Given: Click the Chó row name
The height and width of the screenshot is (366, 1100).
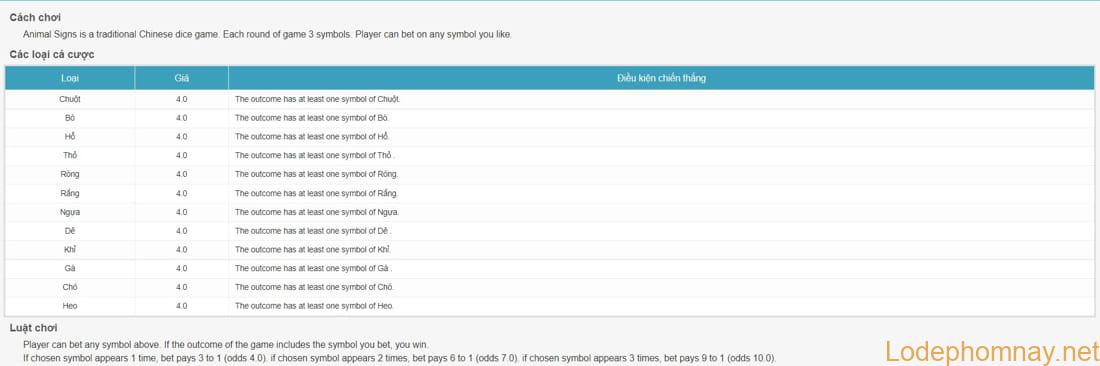Looking at the screenshot, I should [x=69, y=287].
